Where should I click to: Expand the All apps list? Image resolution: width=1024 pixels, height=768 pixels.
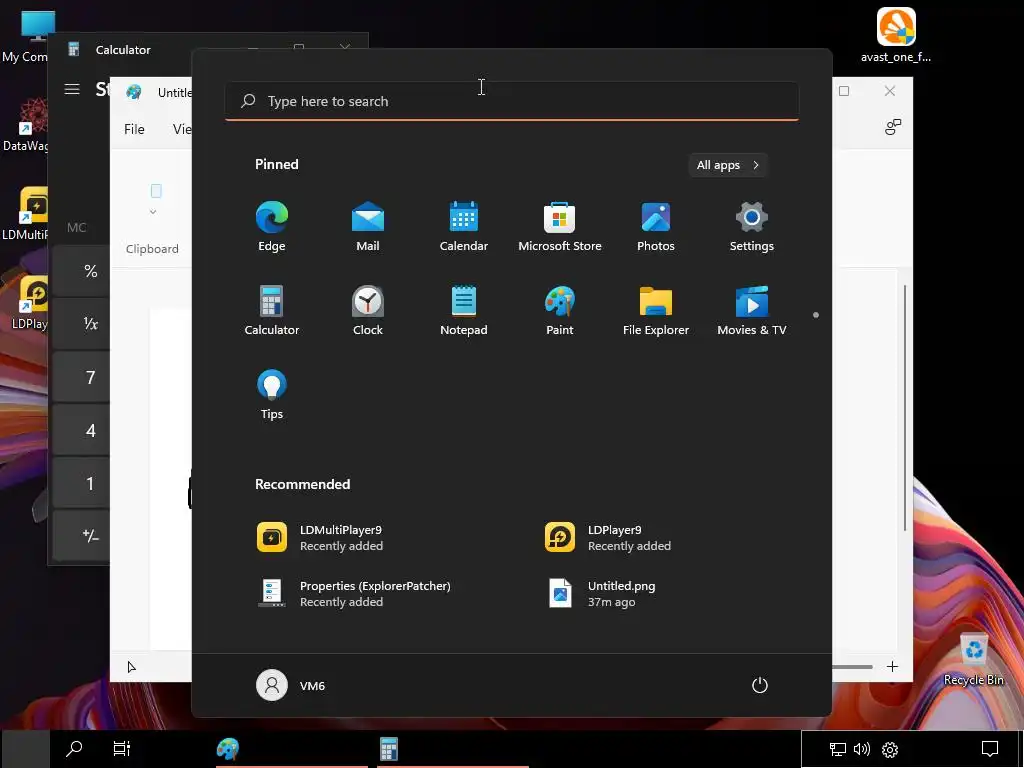pos(728,165)
